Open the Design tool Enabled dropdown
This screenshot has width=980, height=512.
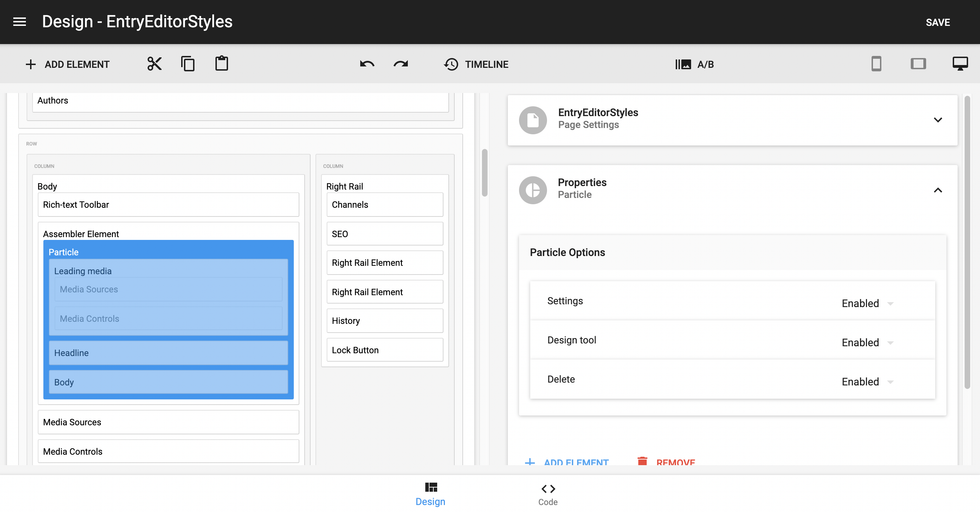(x=867, y=342)
